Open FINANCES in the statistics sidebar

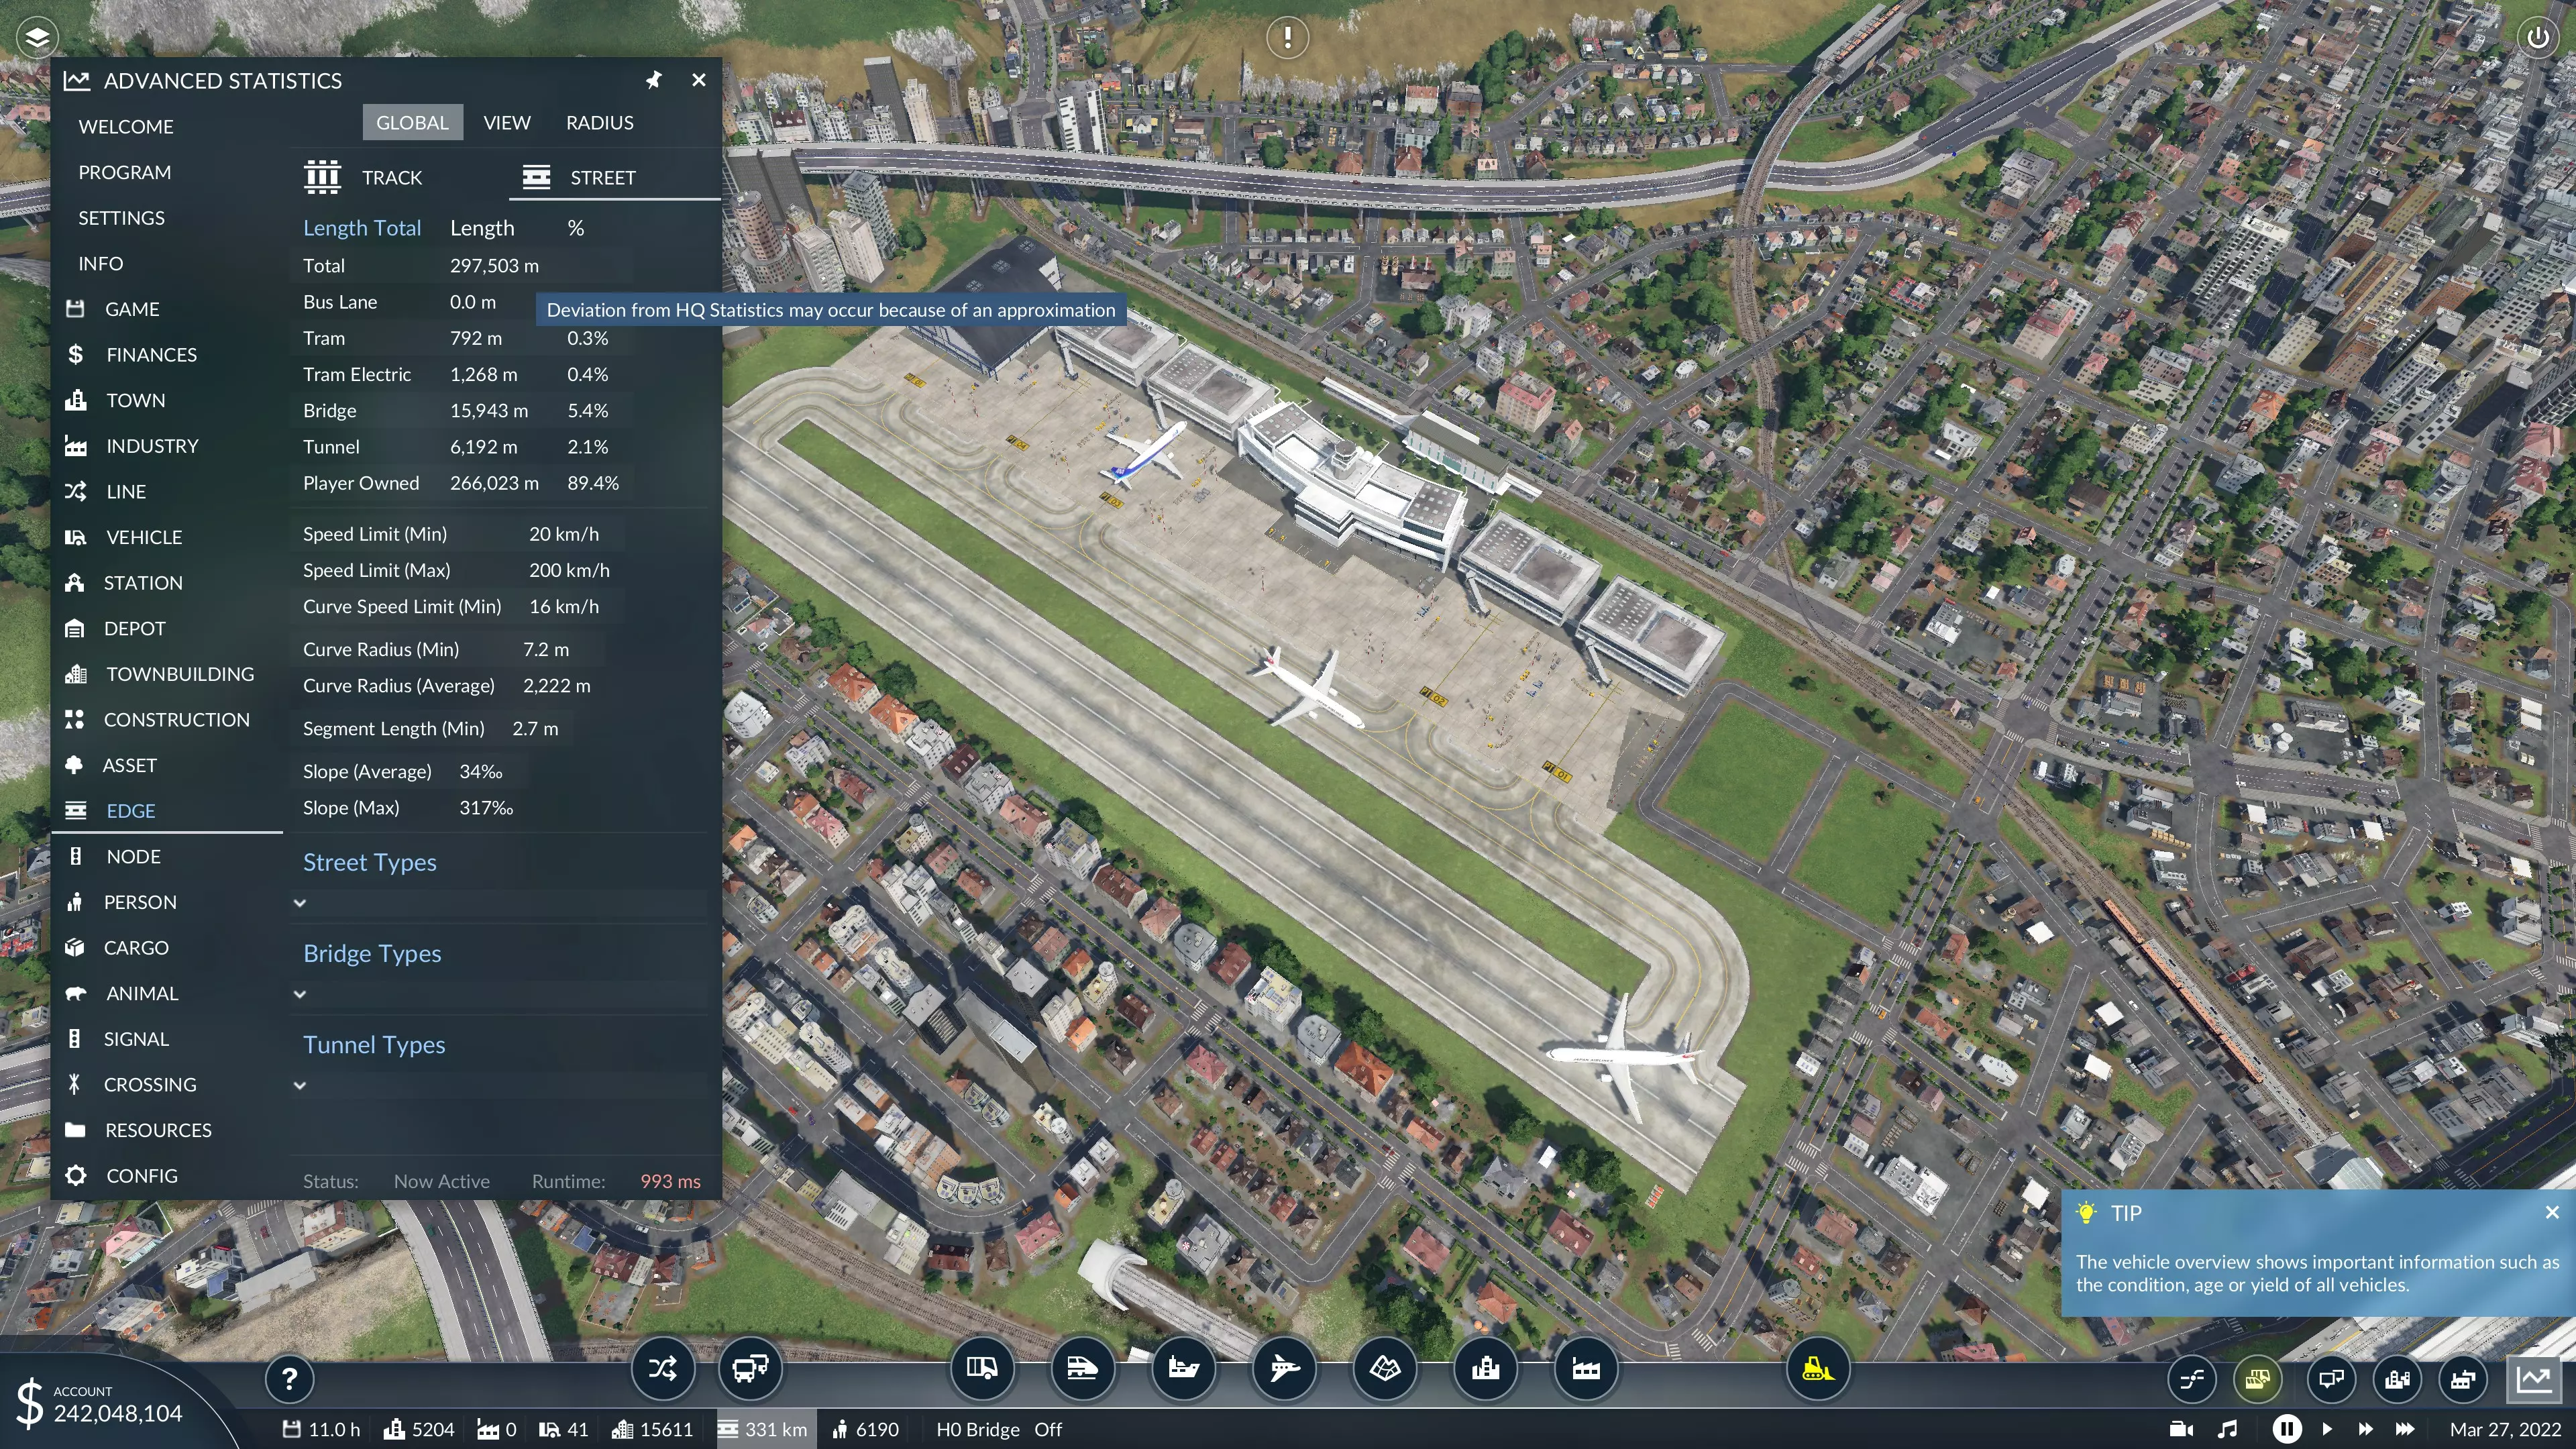coord(151,354)
